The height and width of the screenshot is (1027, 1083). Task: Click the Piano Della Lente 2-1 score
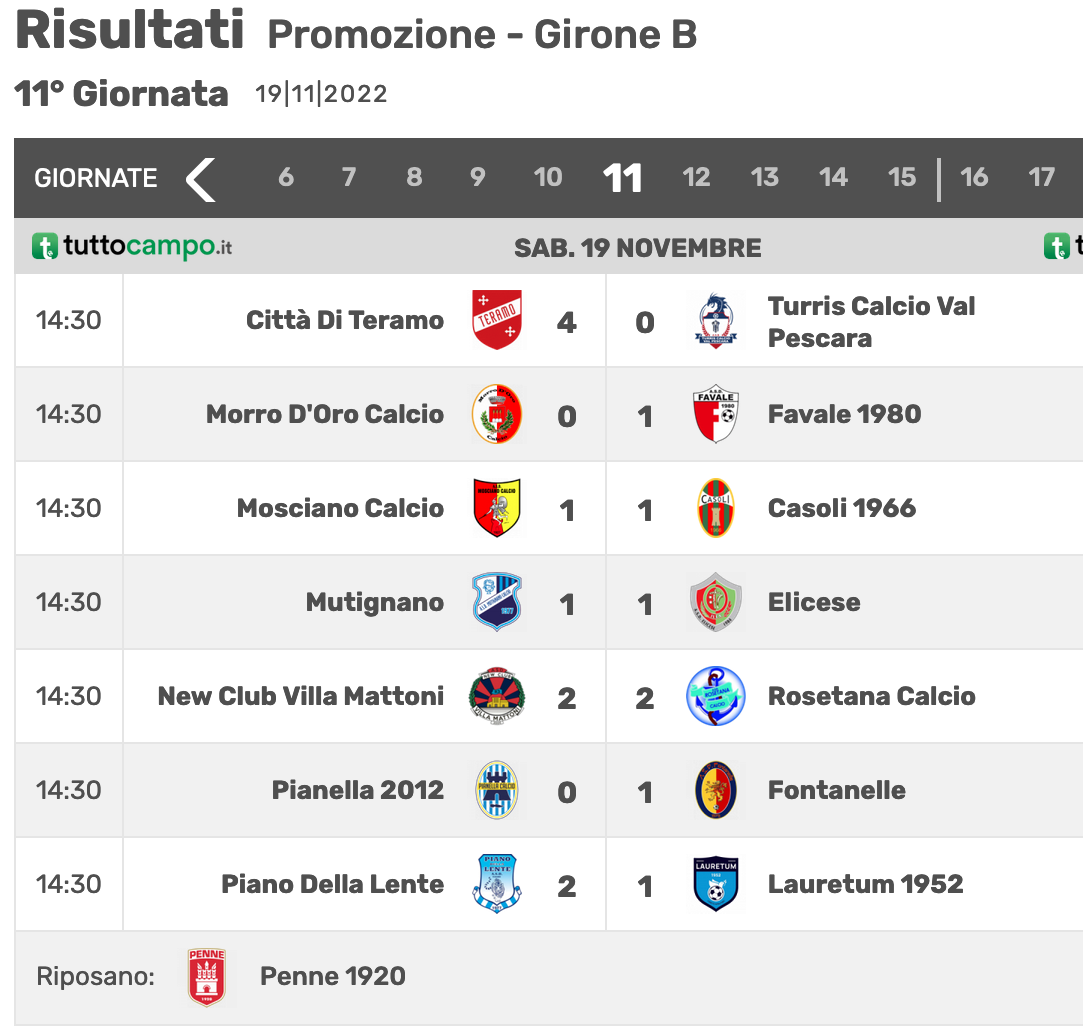(606, 885)
